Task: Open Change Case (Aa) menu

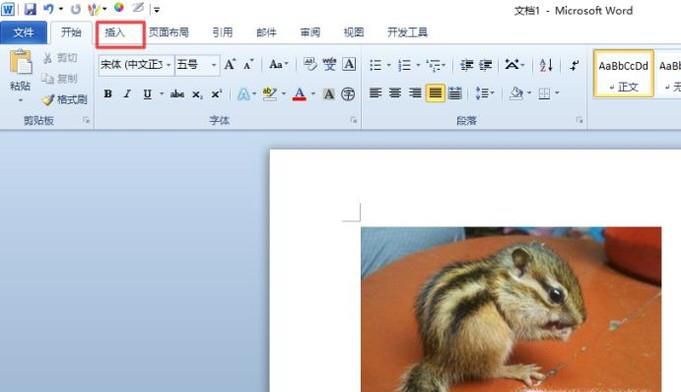Action: click(278, 65)
